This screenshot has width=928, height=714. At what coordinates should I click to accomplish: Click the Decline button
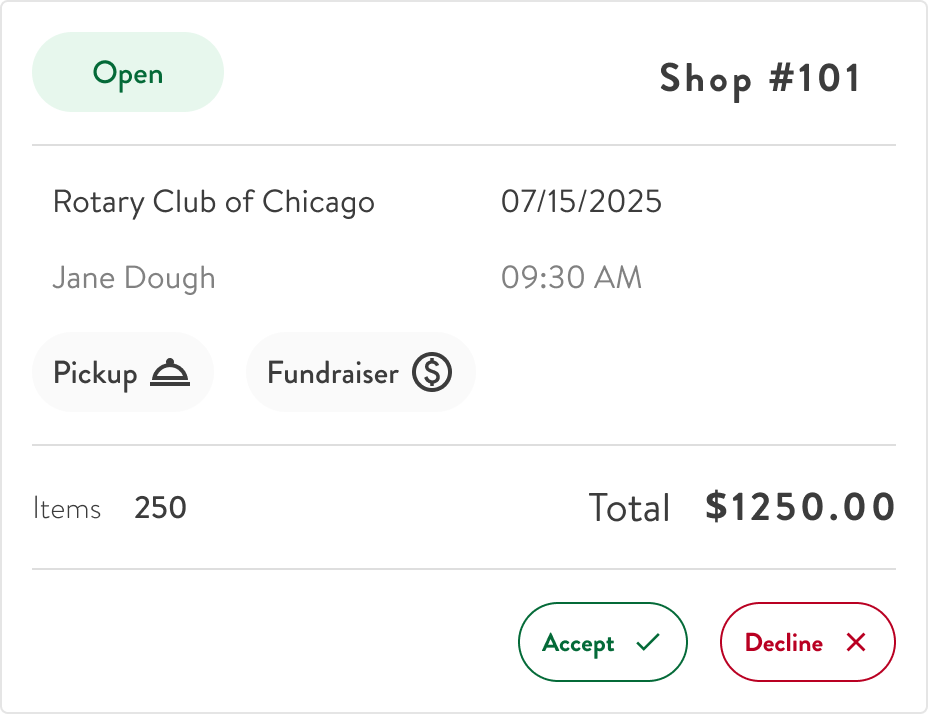[807, 642]
